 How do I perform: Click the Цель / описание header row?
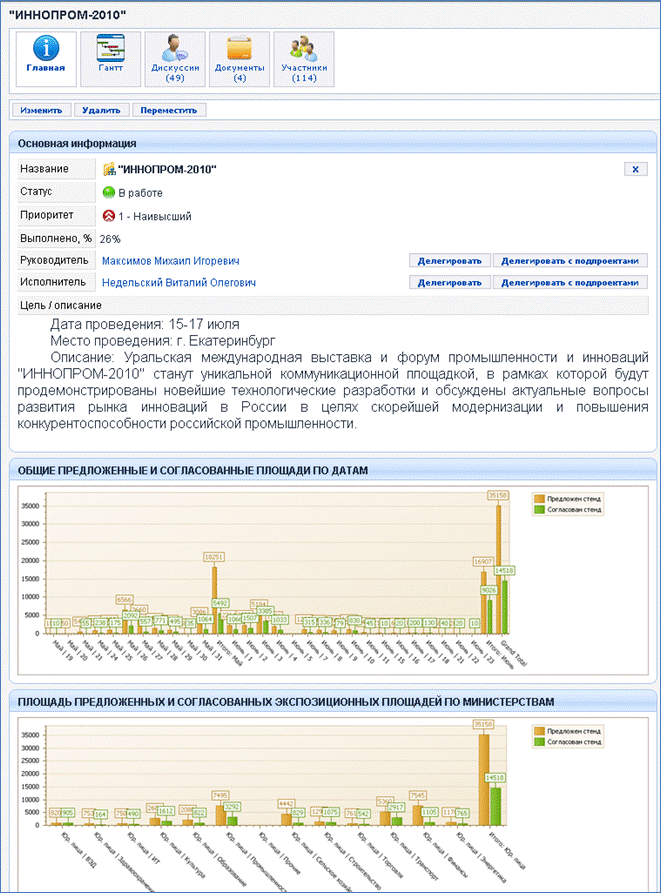pyautogui.click(x=333, y=305)
